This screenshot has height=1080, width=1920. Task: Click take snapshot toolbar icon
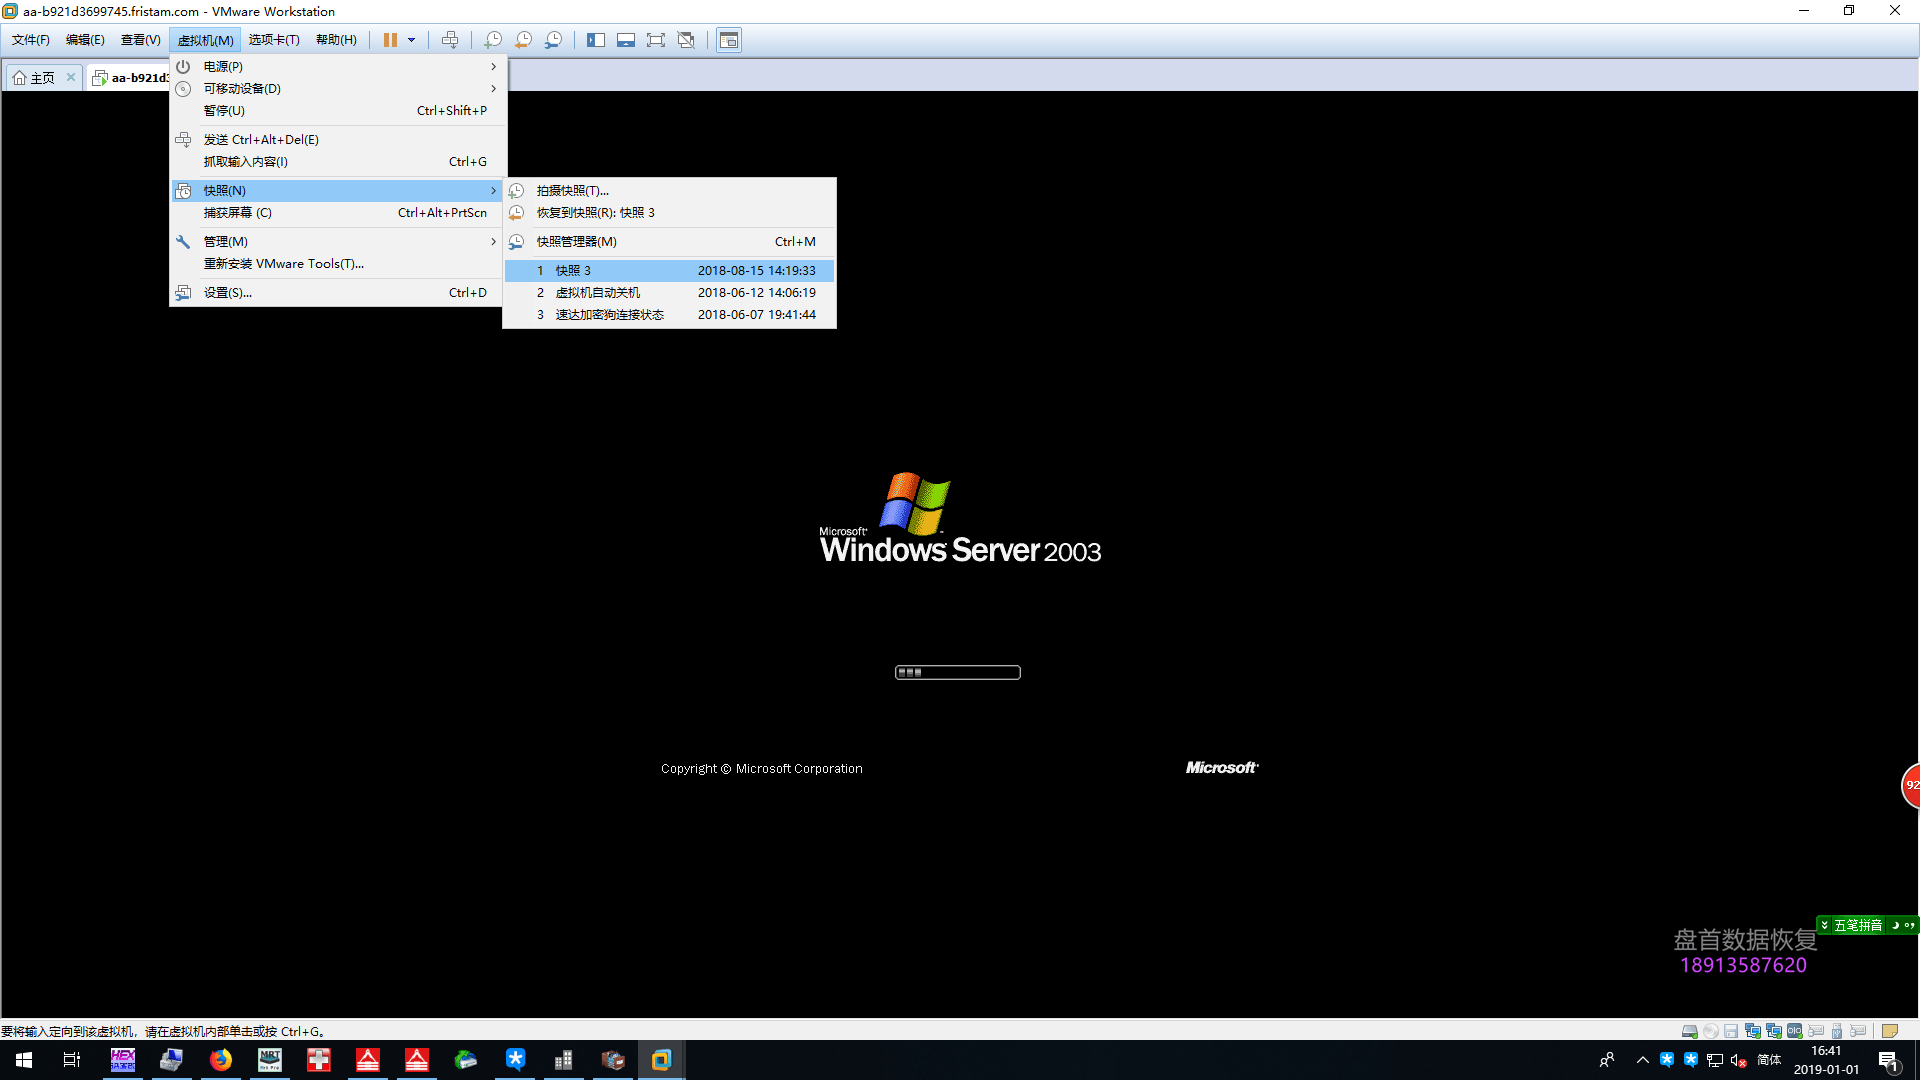[x=493, y=40]
